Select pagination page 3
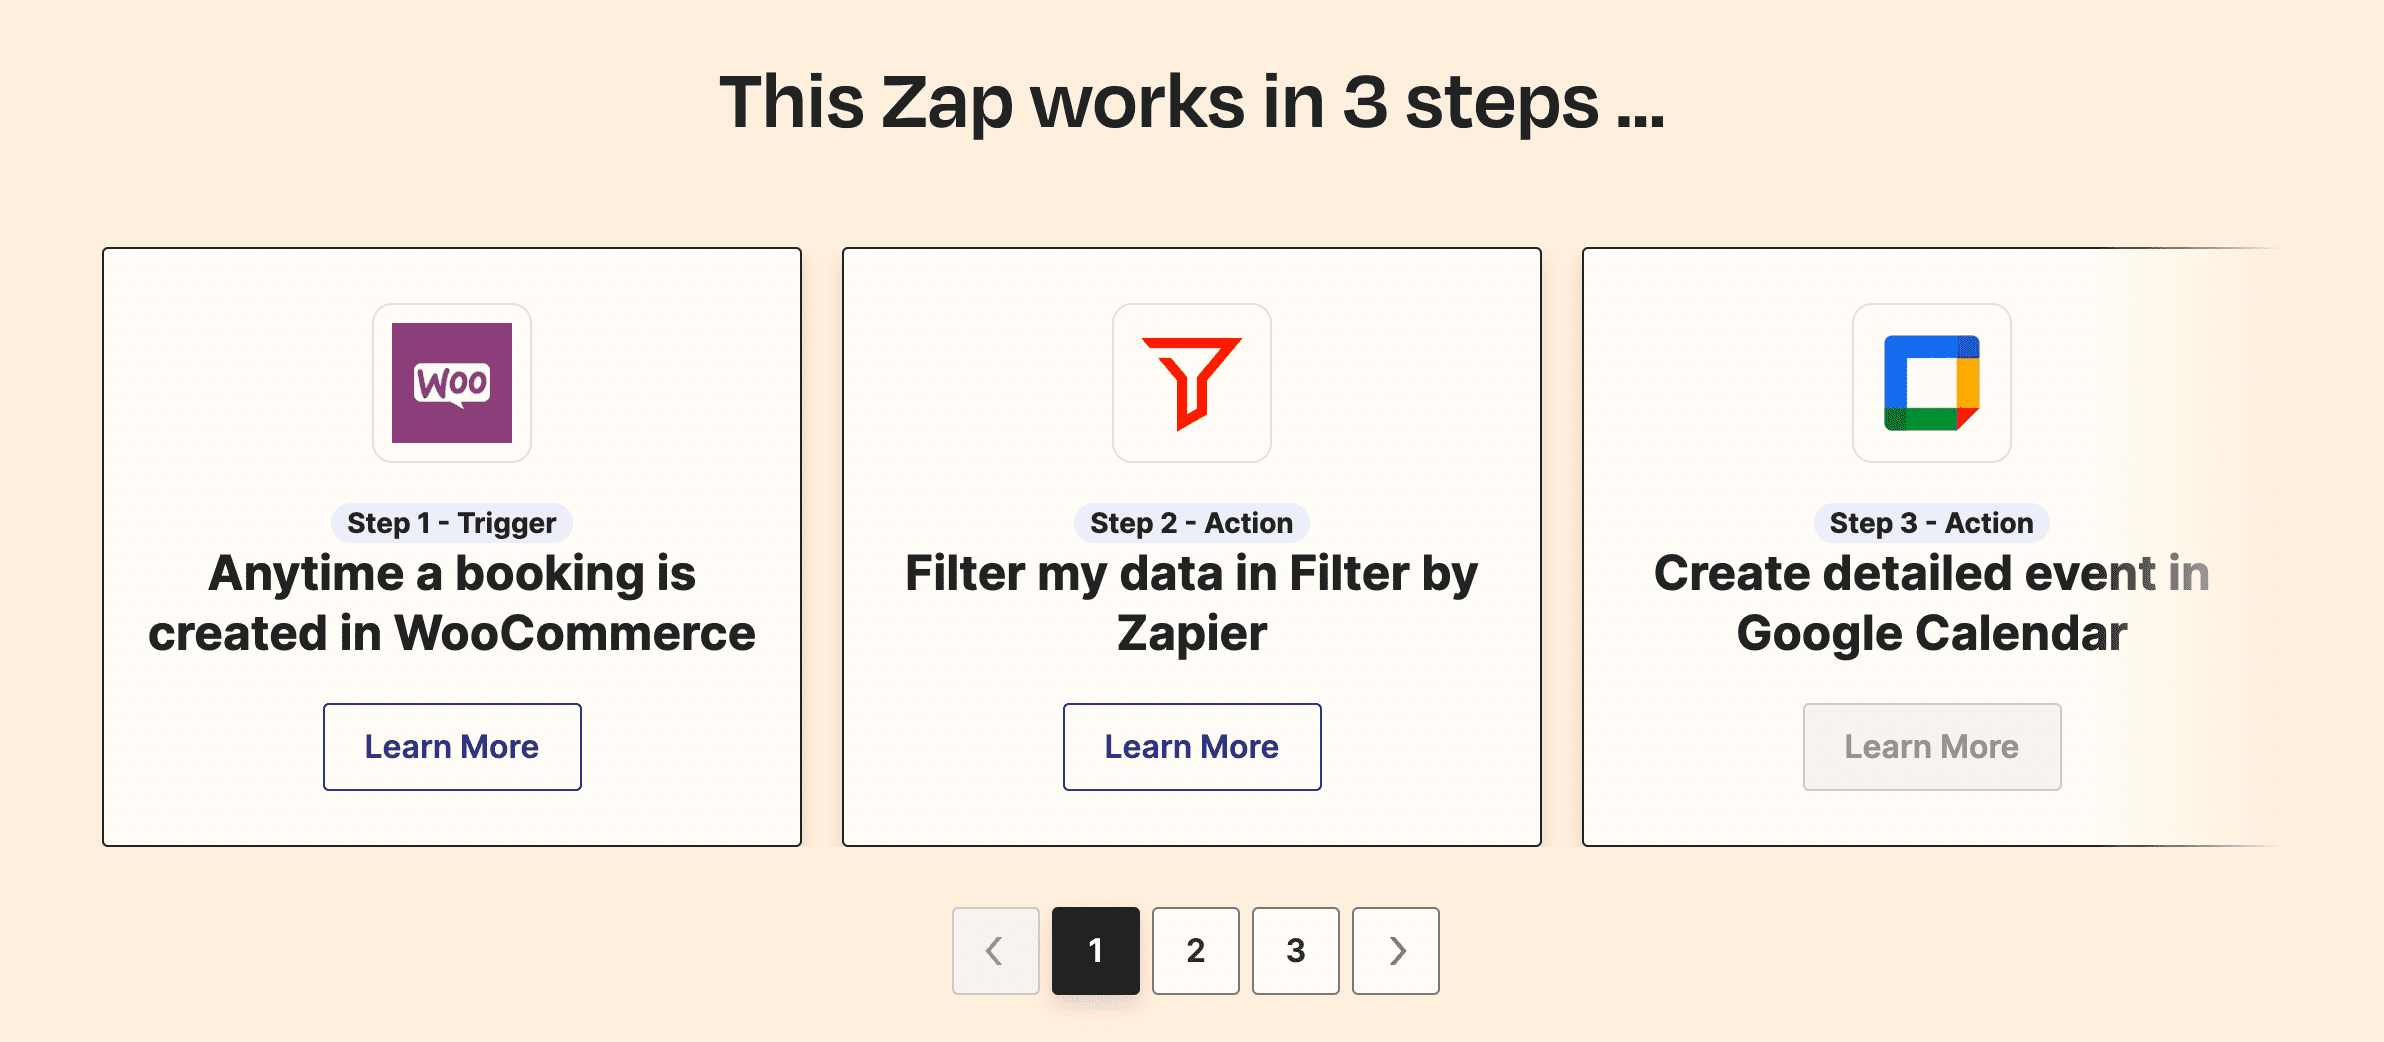Viewport: 2384px width, 1042px height. [x=1296, y=951]
